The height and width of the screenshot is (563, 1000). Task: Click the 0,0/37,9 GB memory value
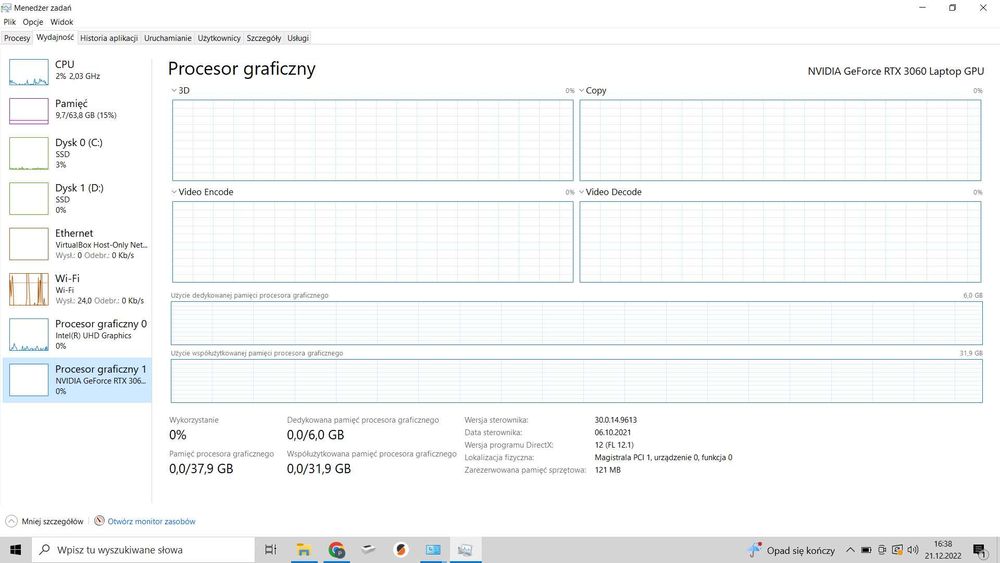pyautogui.click(x=201, y=469)
